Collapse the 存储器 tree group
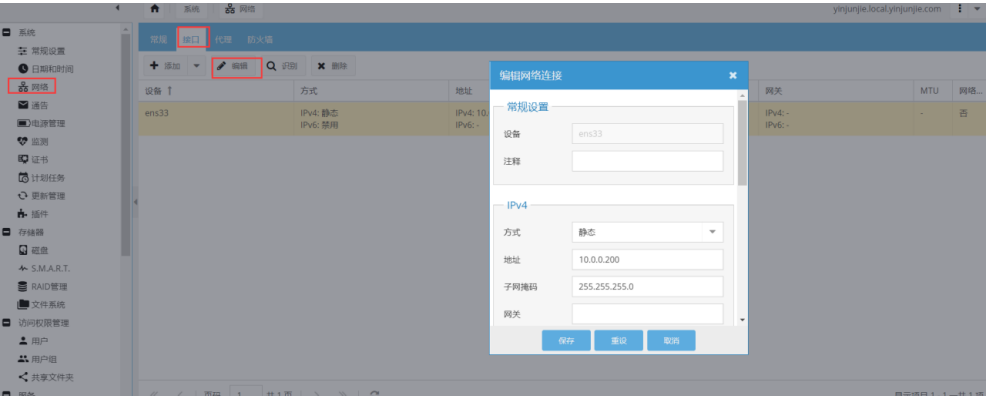The width and height of the screenshot is (988, 396). pyautogui.click(x=6, y=232)
